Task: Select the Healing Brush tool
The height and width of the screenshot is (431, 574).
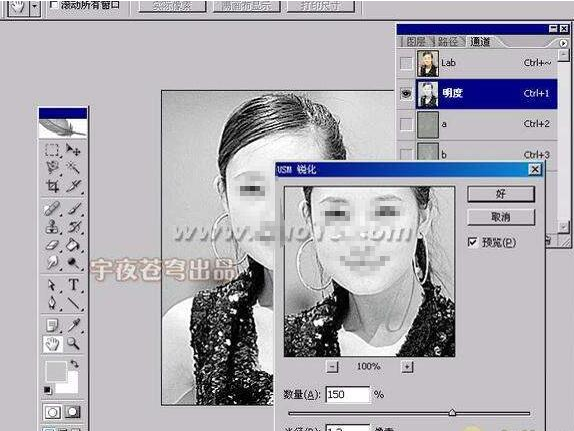Action: coord(52,209)
